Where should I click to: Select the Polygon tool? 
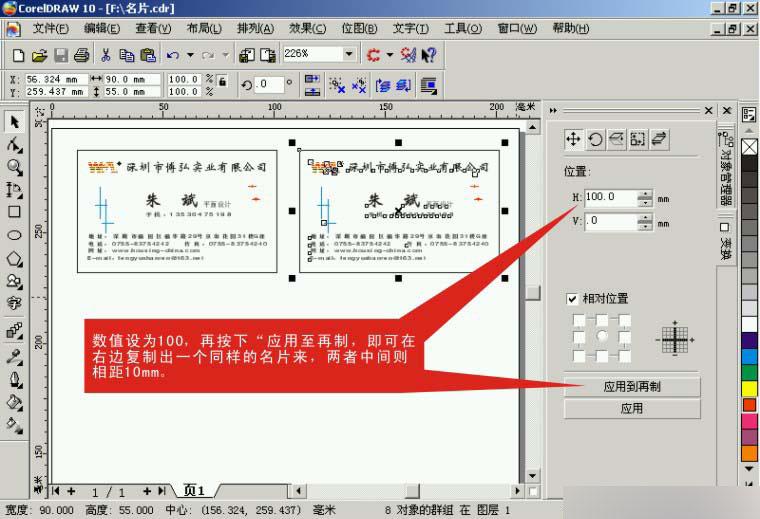click(15, 258)
